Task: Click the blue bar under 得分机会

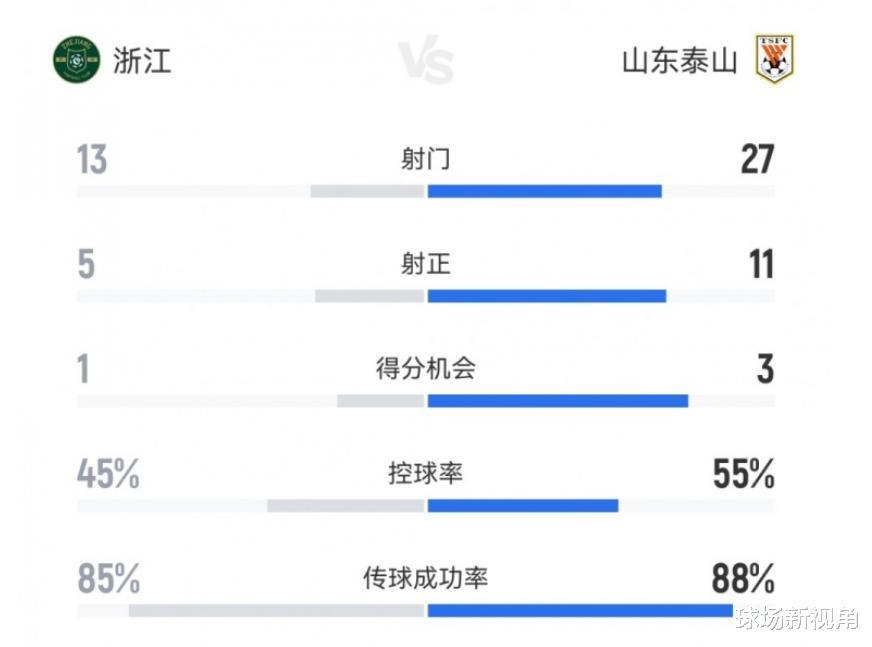Action: [x=557, y=401]
